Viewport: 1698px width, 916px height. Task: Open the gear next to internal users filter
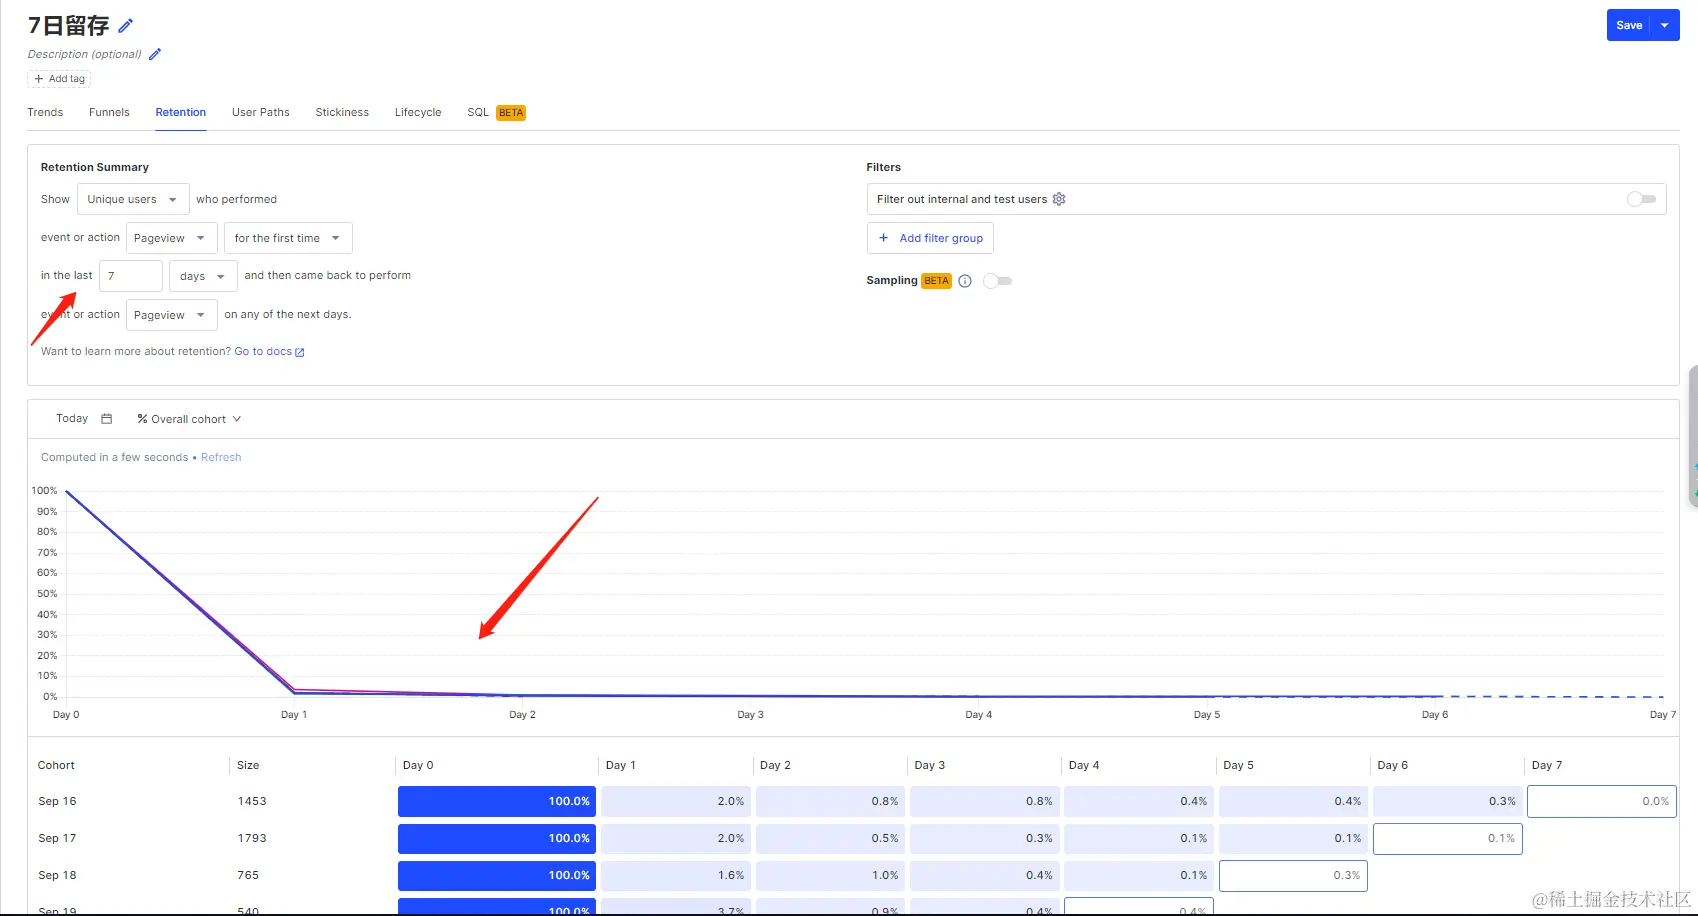point(1059,199)
